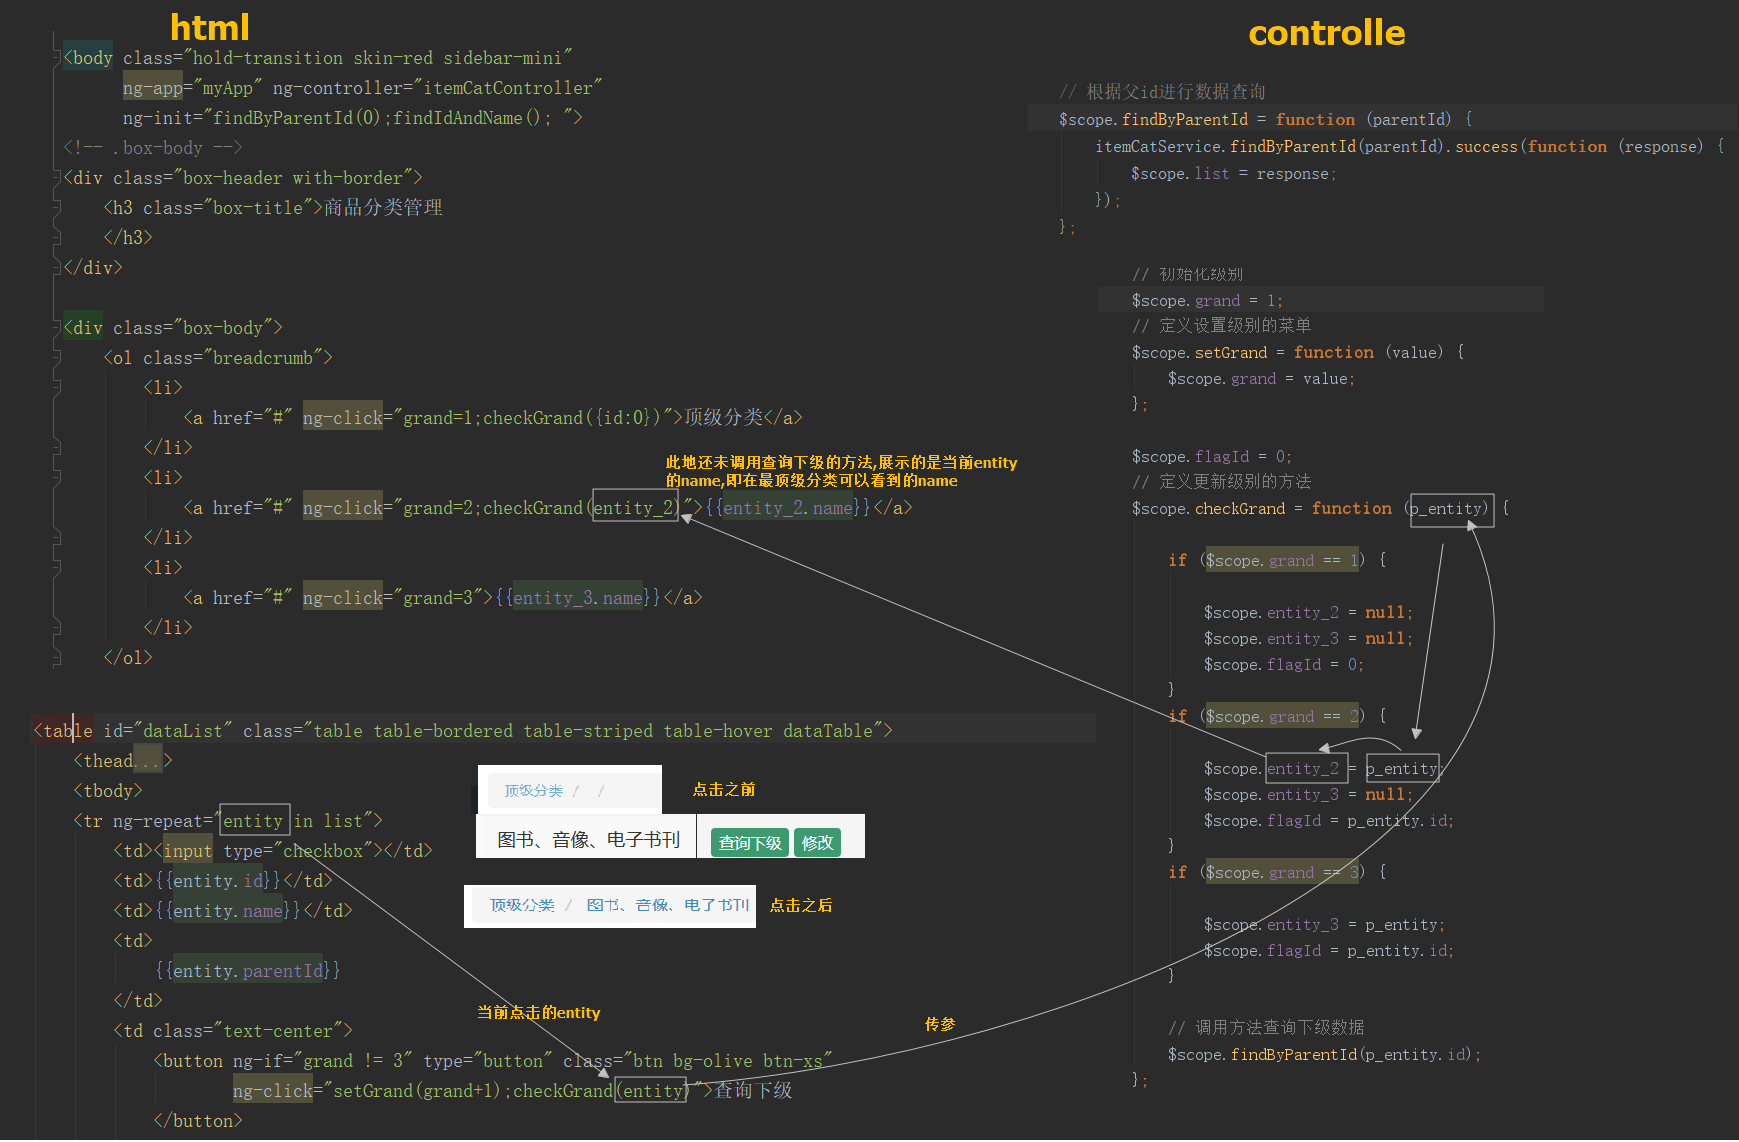Click the yellow html heading
This screenshot has width=1739, height=1142.
[x=210, y=27]
